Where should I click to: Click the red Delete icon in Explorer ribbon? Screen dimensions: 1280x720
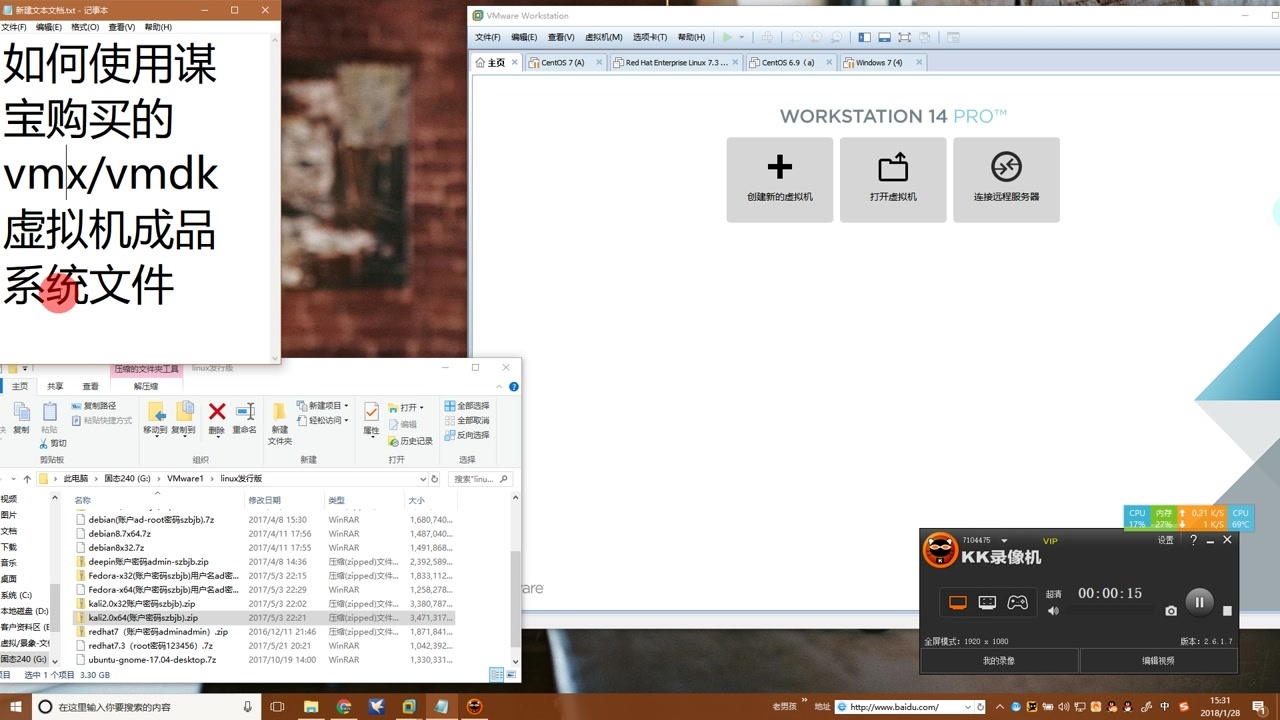(217, 411)
